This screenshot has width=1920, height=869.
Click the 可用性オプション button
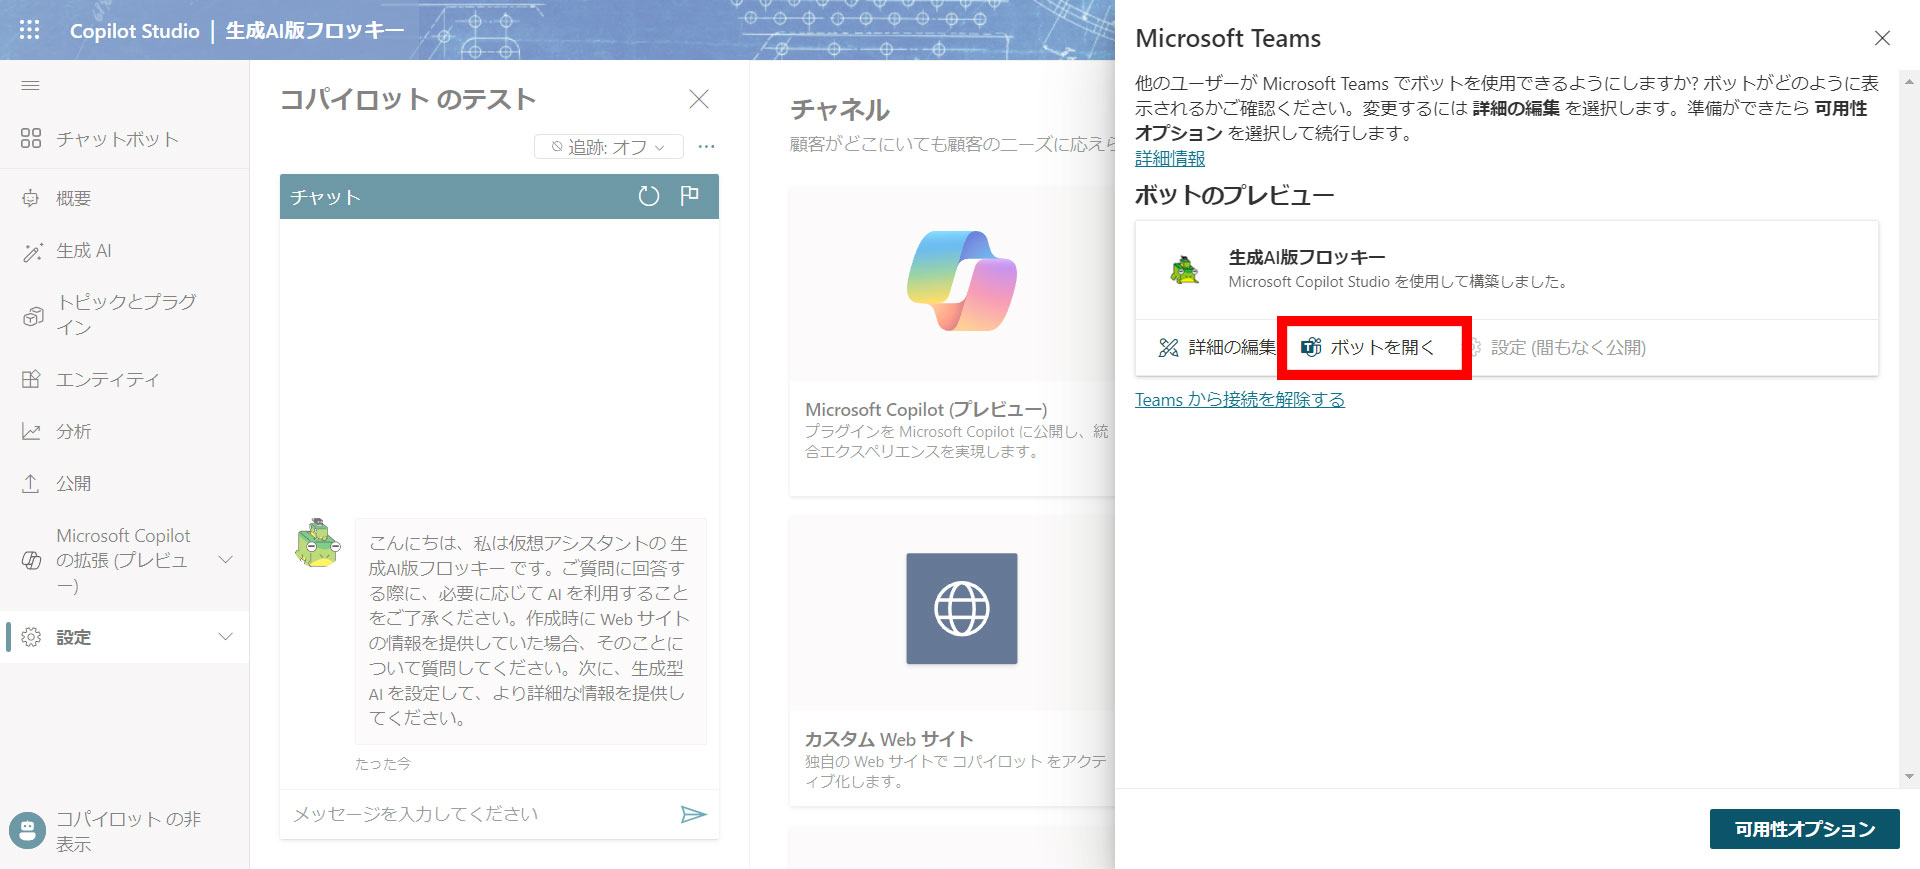1804,829
